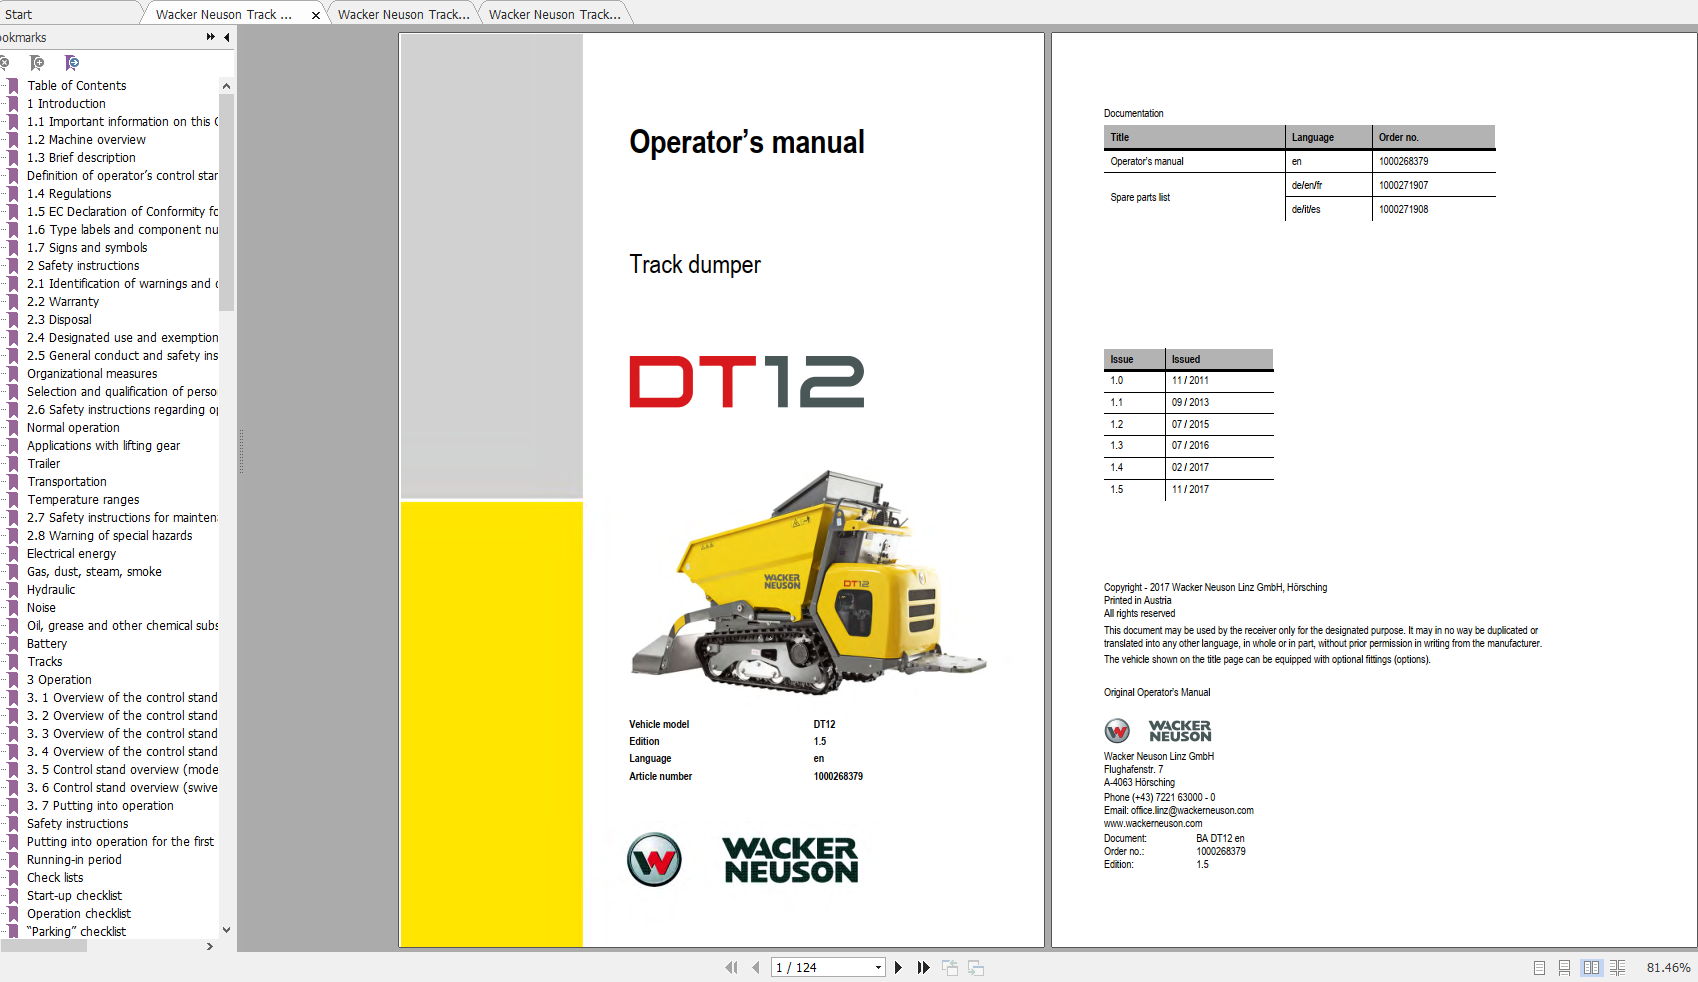Select continuous facing page layout
Image resolution: width=1698 pixels, height=982 pixels.
pos(1617,968)
